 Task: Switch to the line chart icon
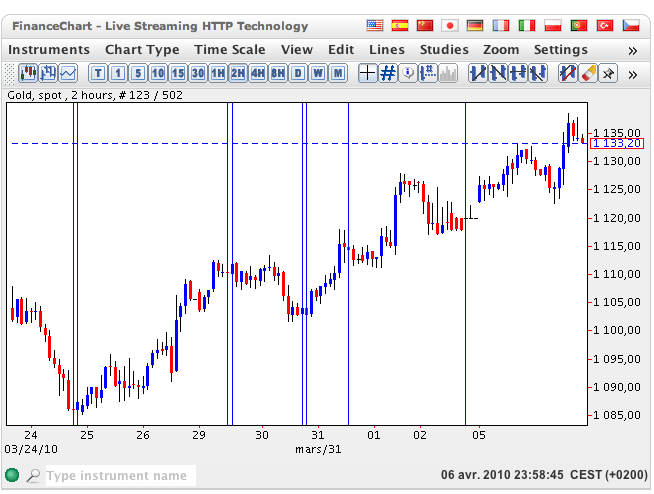click(x=68, y=72)
